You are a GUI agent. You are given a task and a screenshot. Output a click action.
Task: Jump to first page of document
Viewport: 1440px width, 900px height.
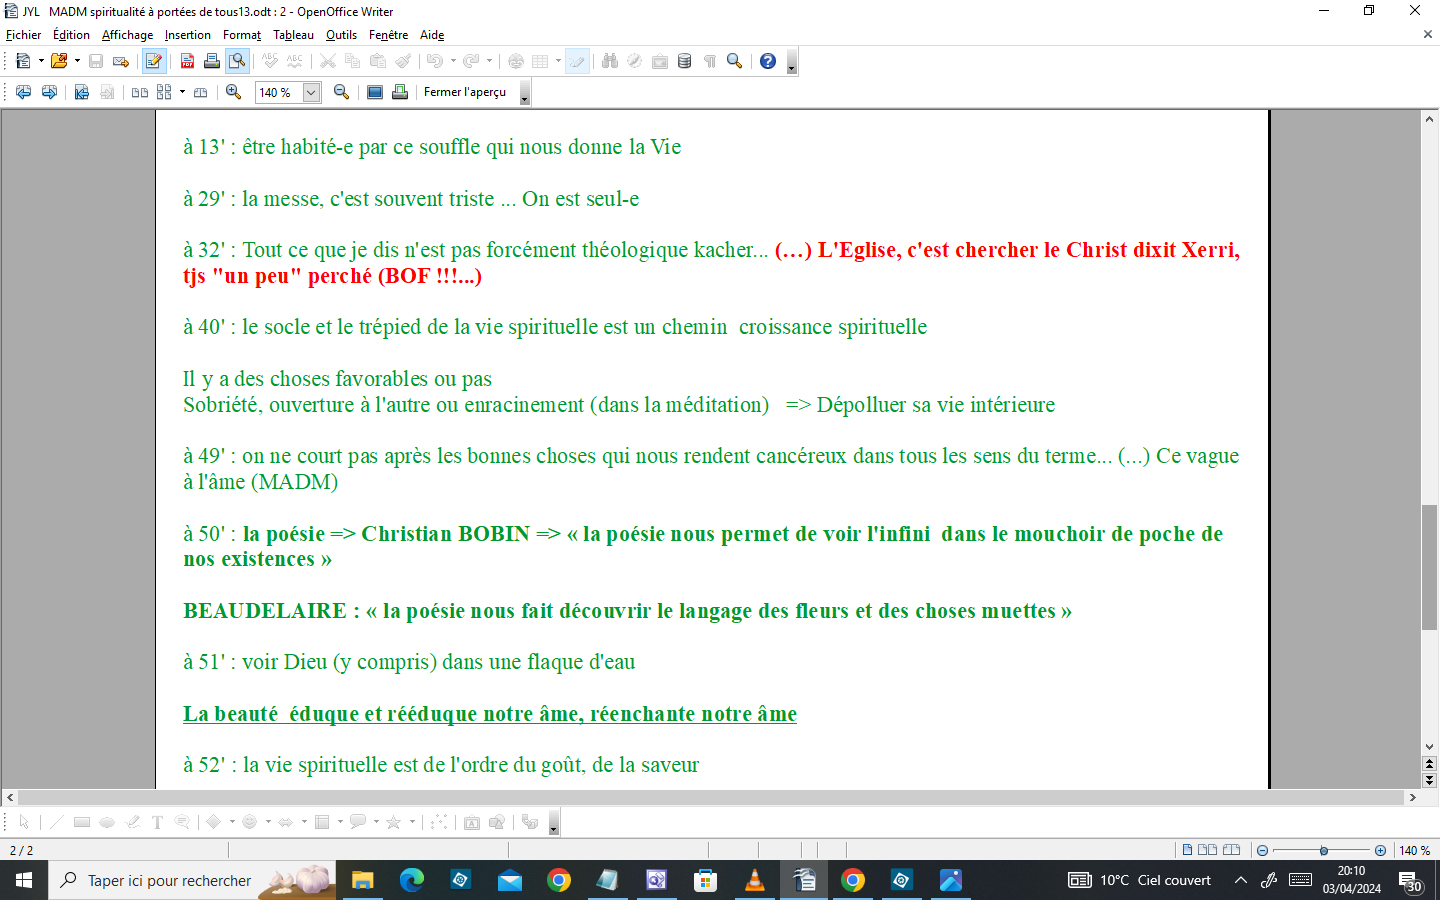(82, 92)
